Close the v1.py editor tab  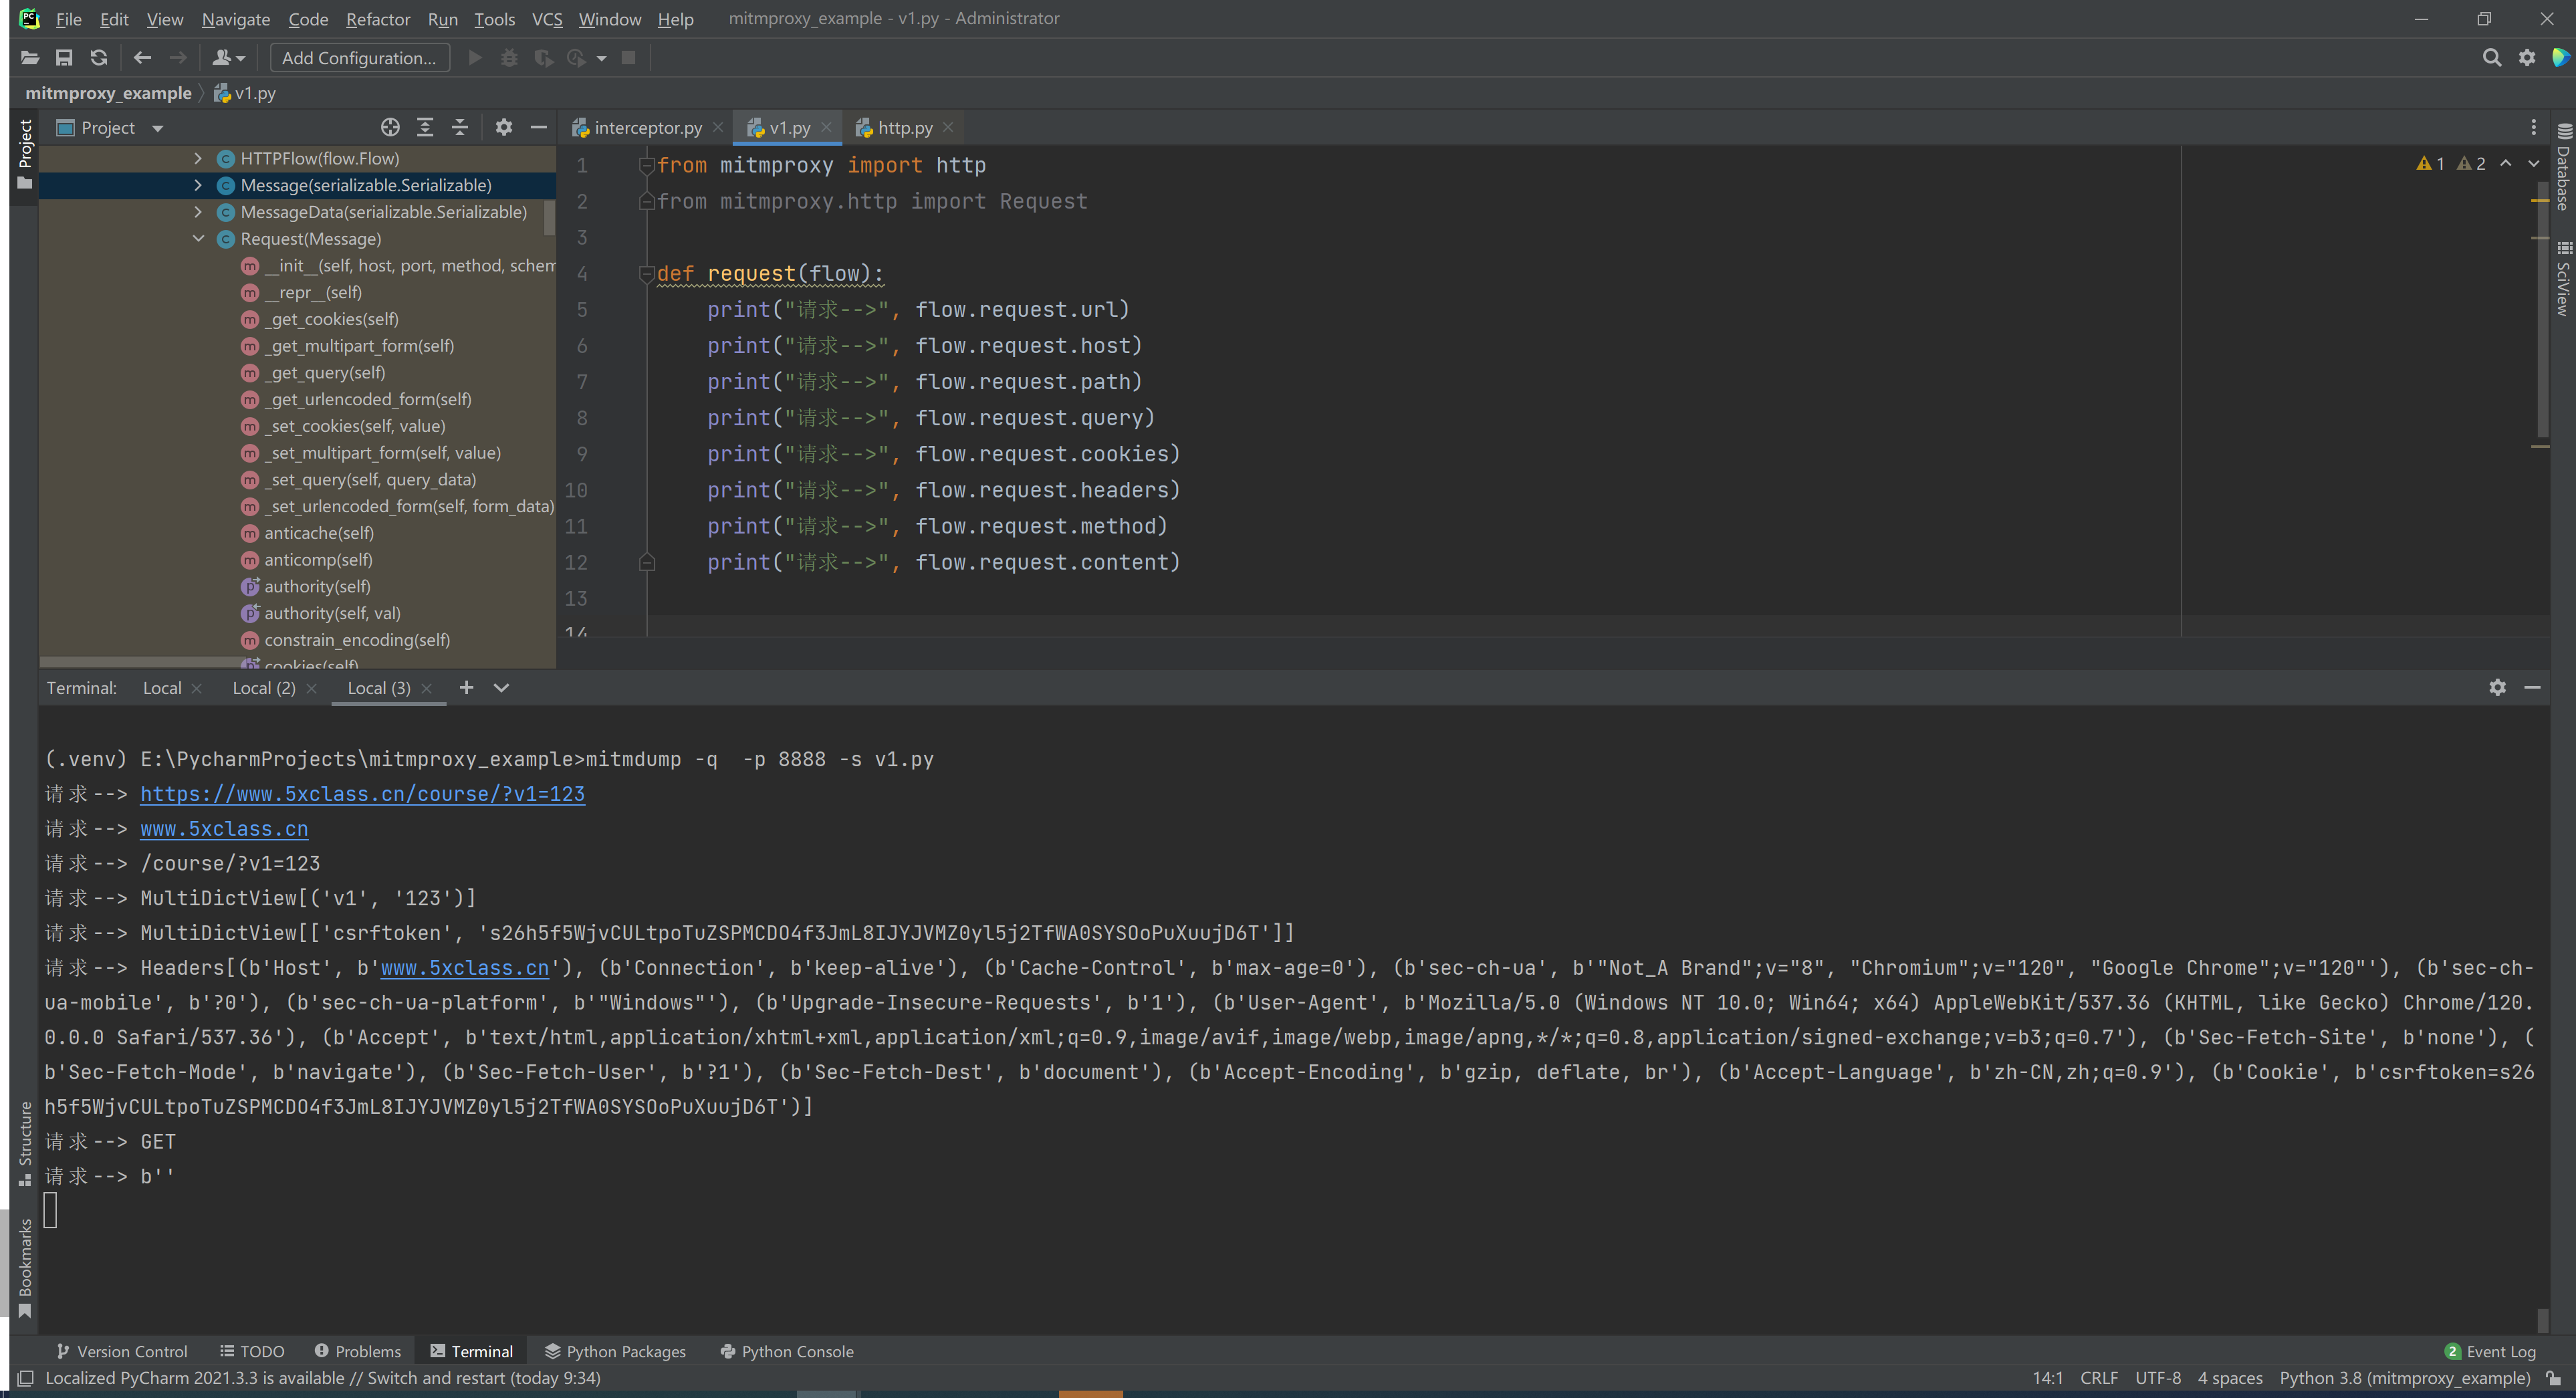click(x=826, y=127)
